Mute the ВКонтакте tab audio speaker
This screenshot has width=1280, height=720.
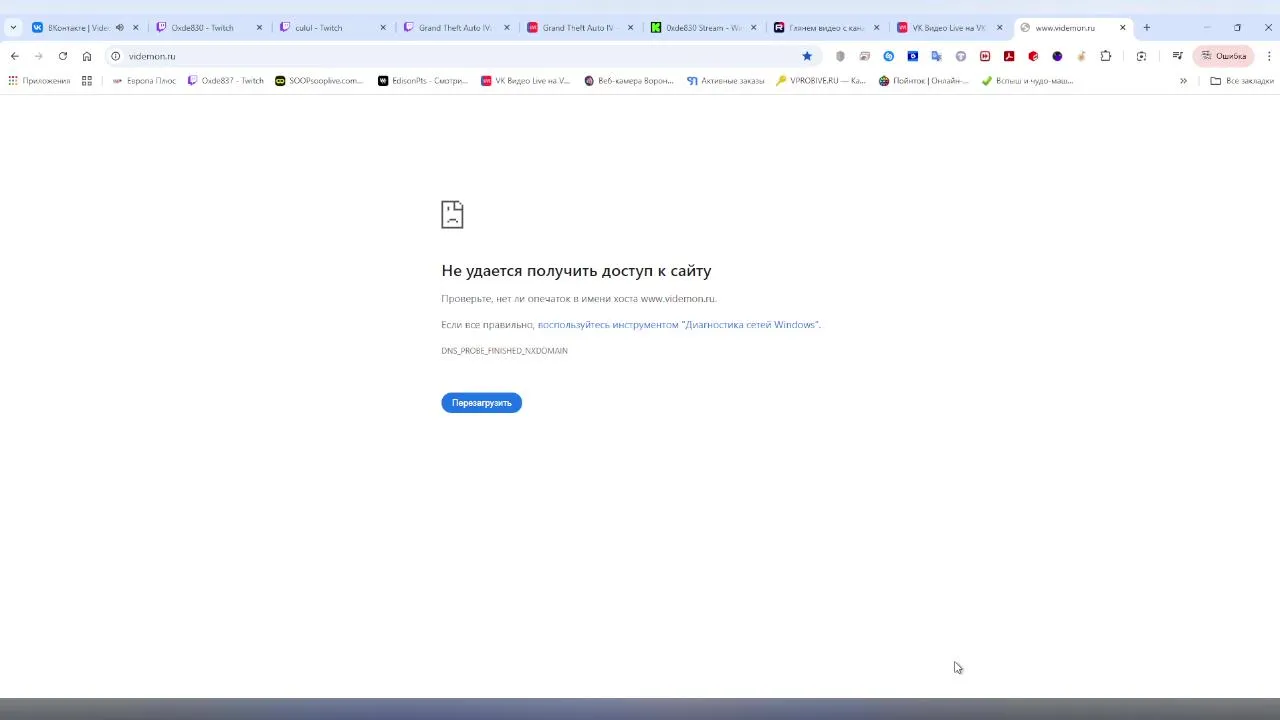coord(120,28)
